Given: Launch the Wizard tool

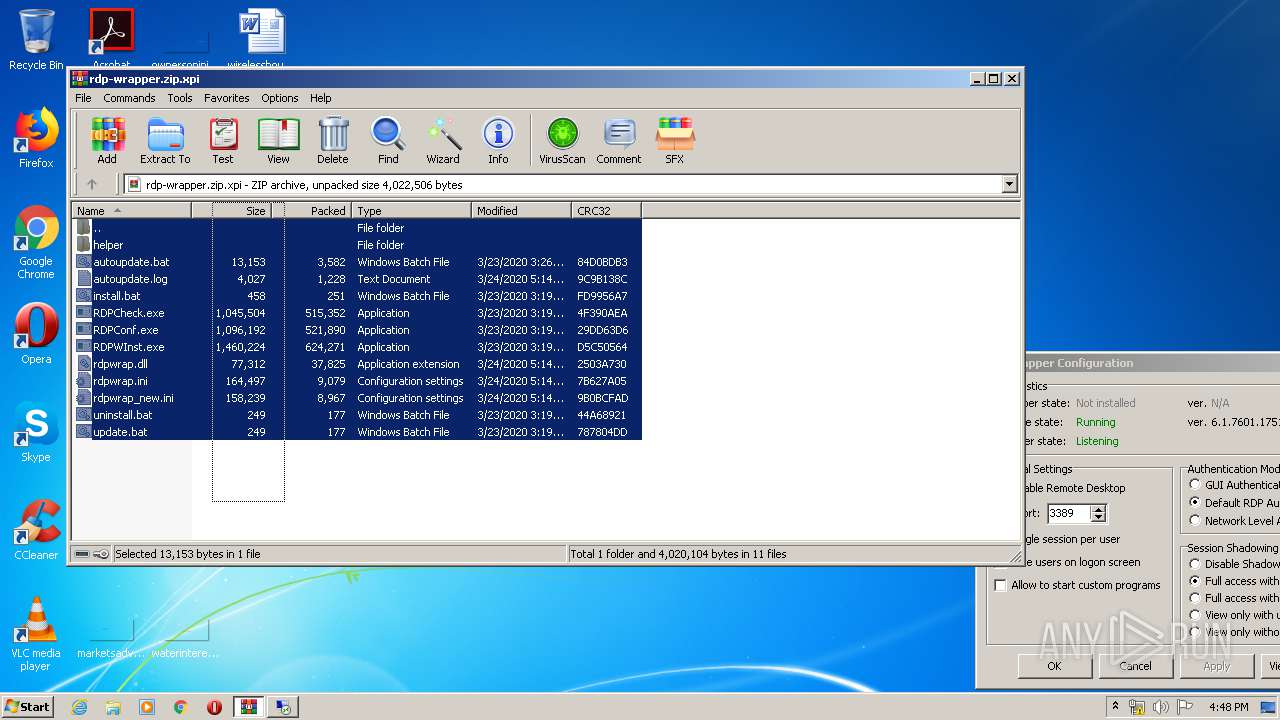Looking at the screenshot, I should (x=443, y=141).
